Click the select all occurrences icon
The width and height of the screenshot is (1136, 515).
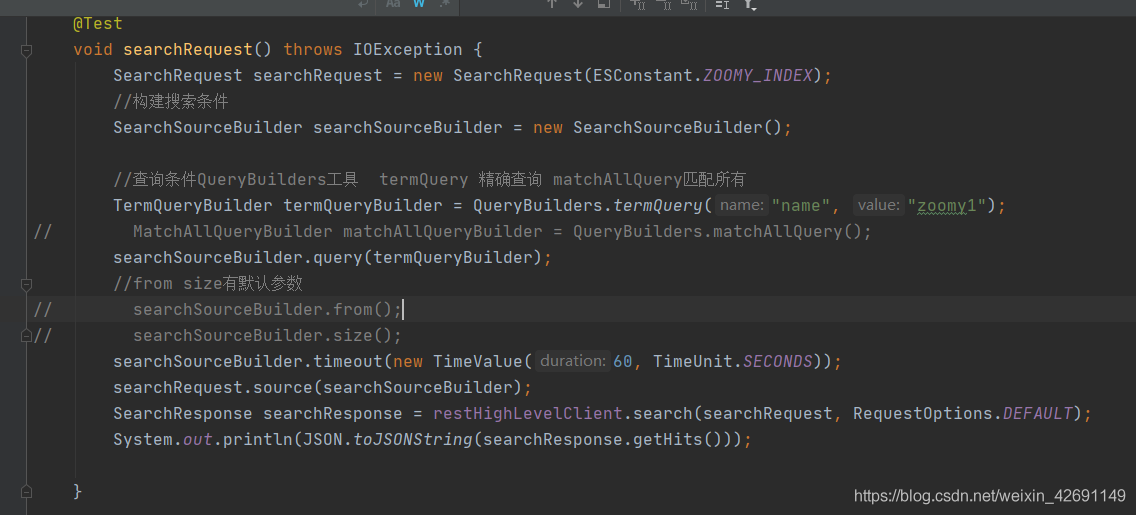[x=689, y=4]
